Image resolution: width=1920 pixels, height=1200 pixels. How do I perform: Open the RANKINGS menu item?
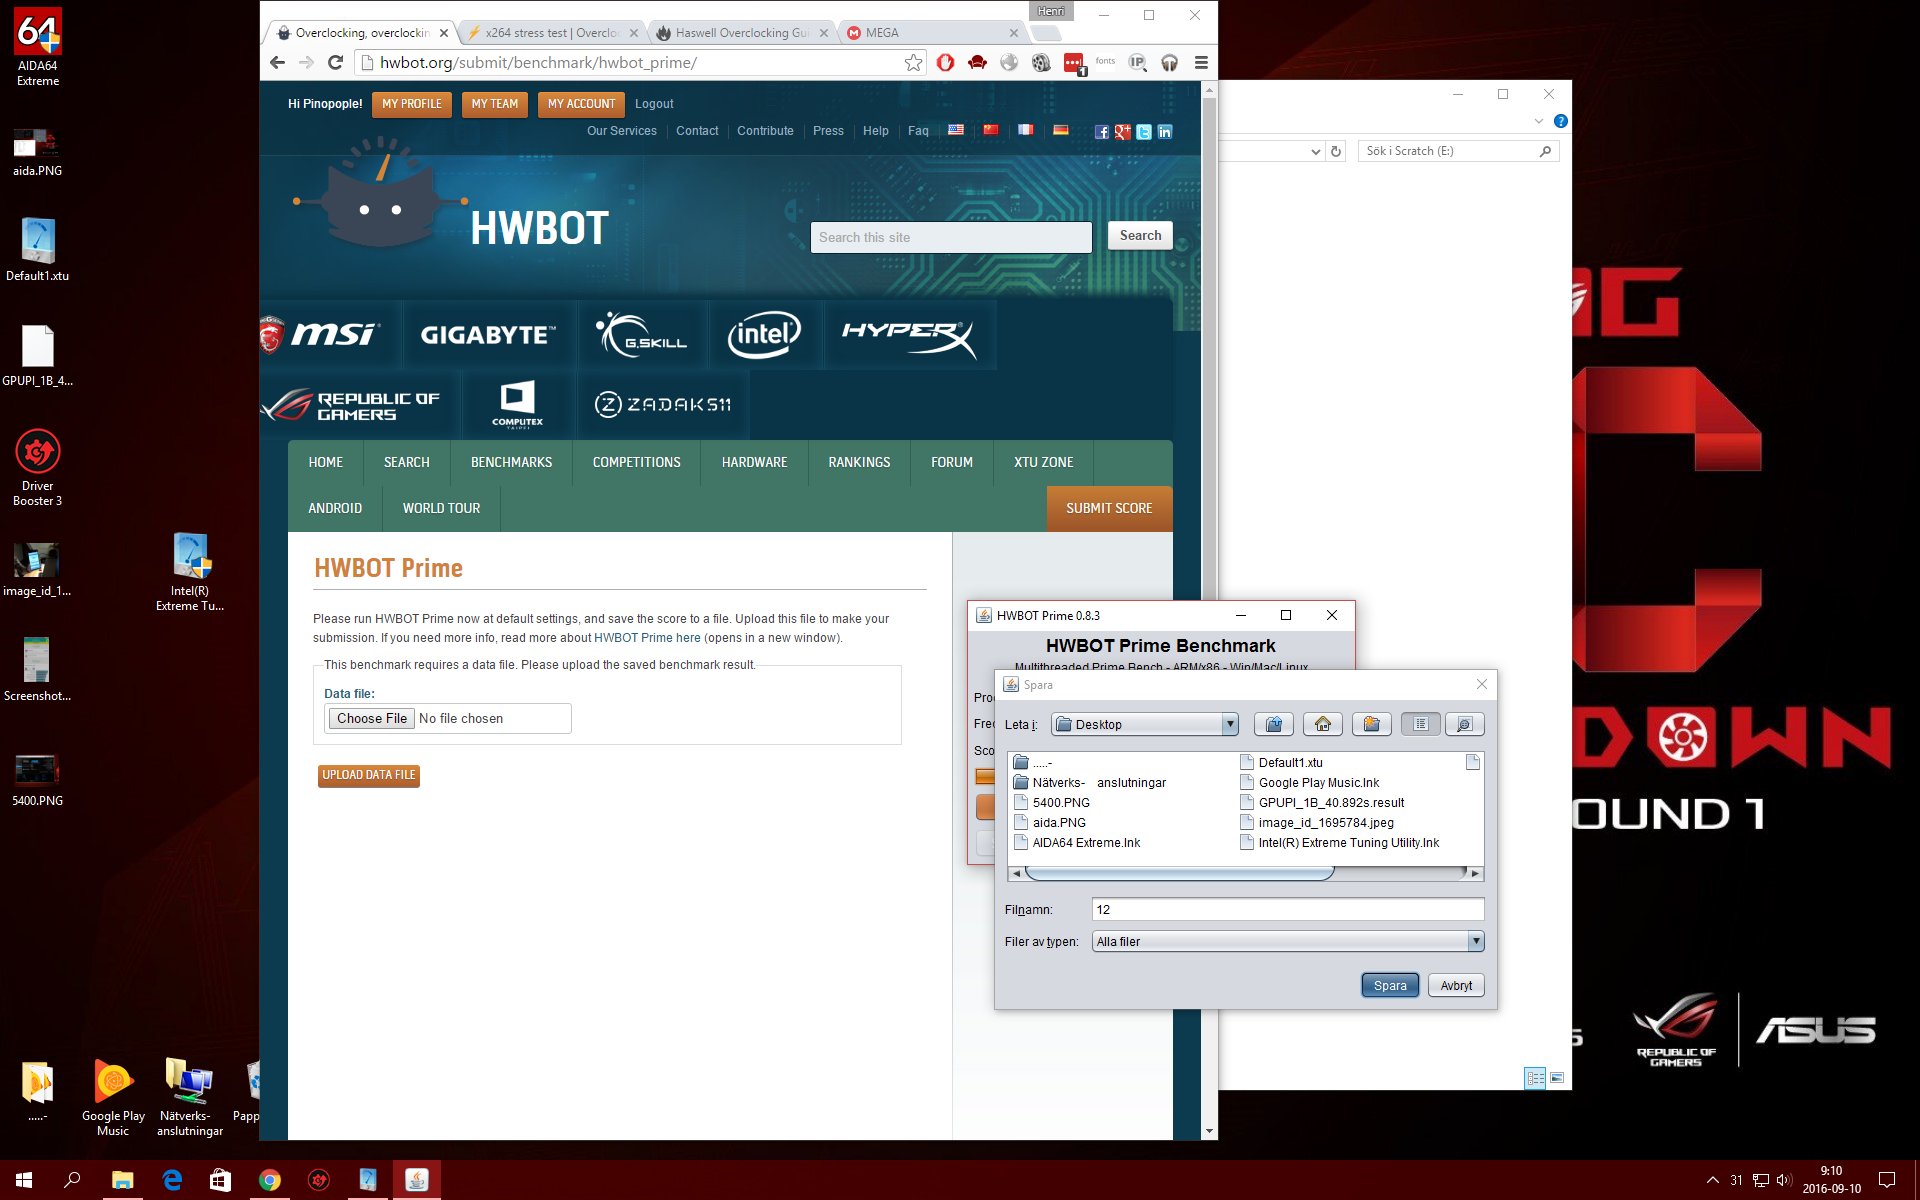[x=859, y=462]
